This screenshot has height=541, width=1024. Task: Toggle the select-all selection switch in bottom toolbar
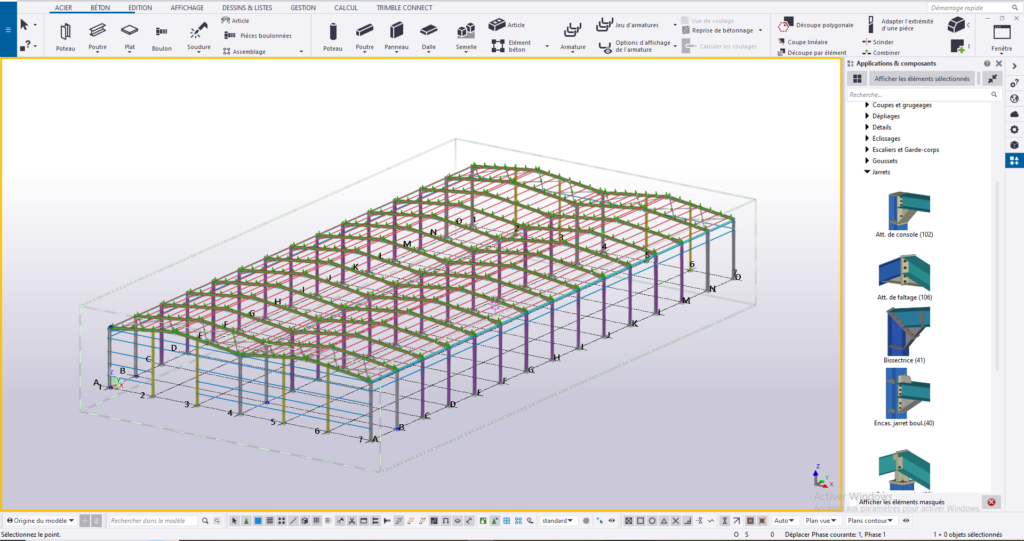[234, 521]
